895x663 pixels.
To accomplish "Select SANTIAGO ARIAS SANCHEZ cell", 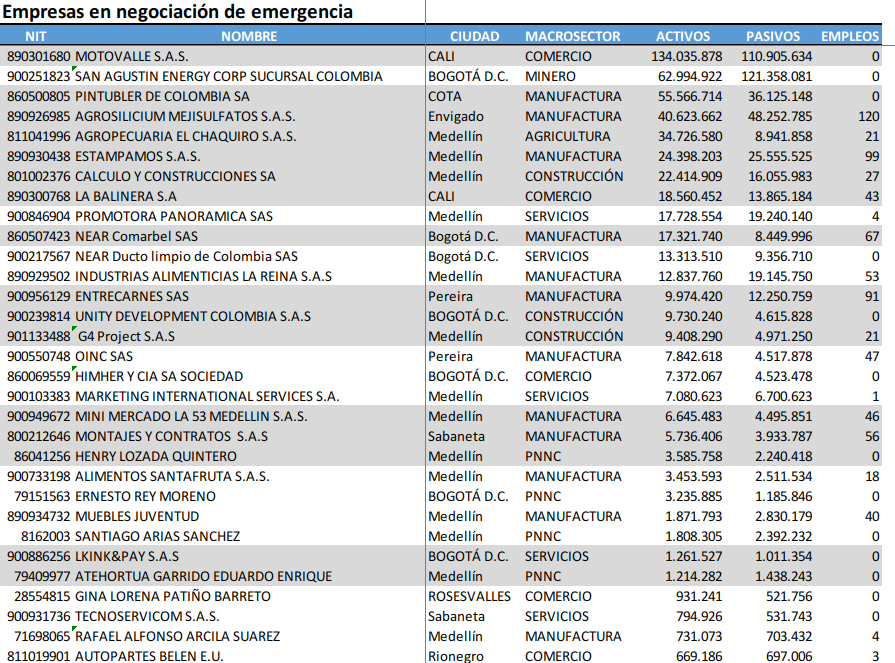I will tap(158, 536).
